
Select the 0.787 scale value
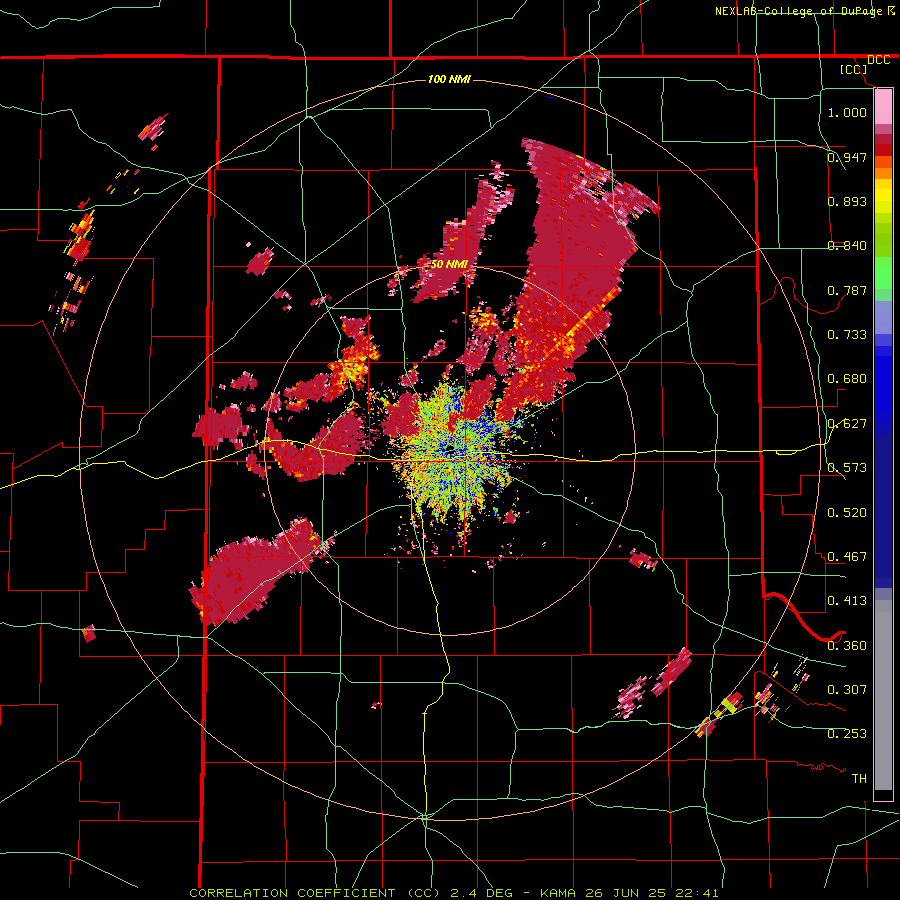coord(847,290)
